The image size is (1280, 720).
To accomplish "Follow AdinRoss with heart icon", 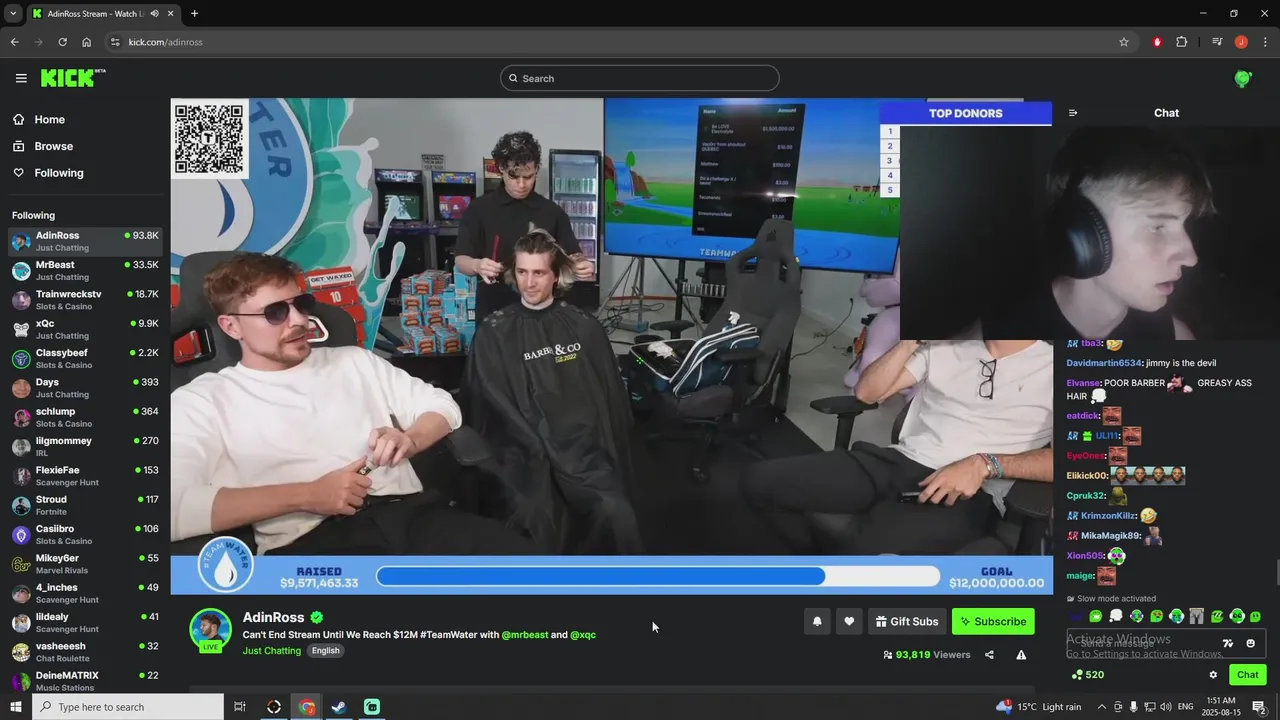I will [849, 621].
